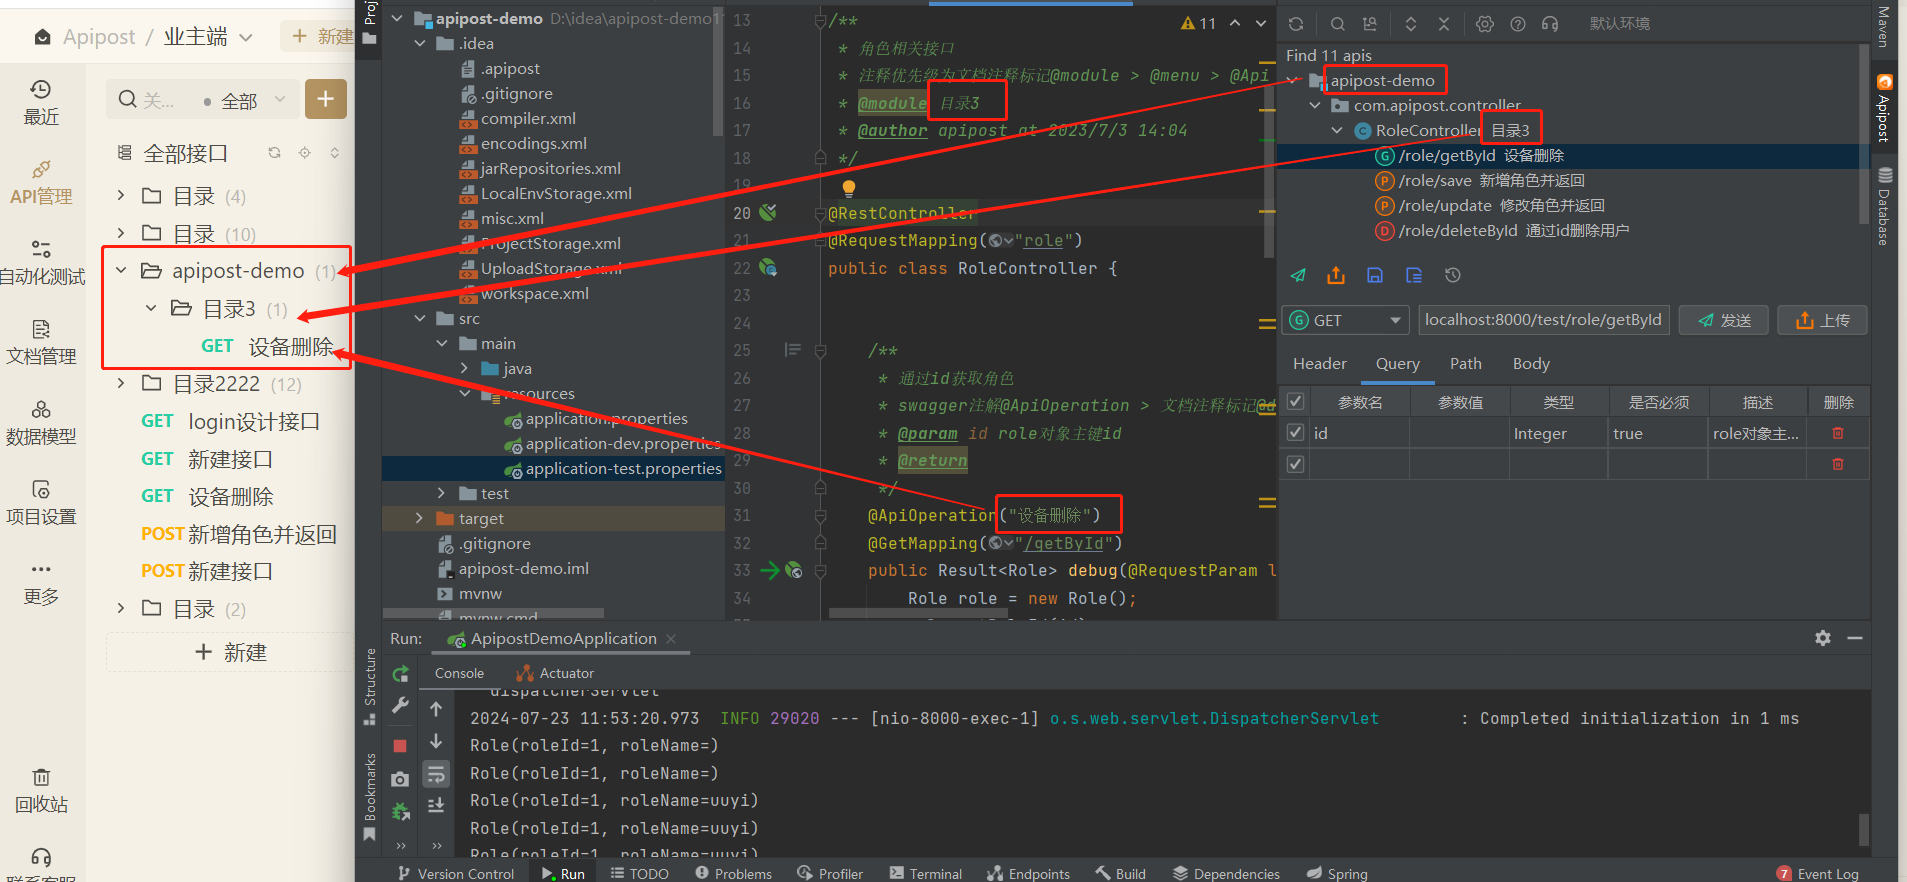Collapse src folder in project tree
This screenshot has height=882, width=1907.
420,318
